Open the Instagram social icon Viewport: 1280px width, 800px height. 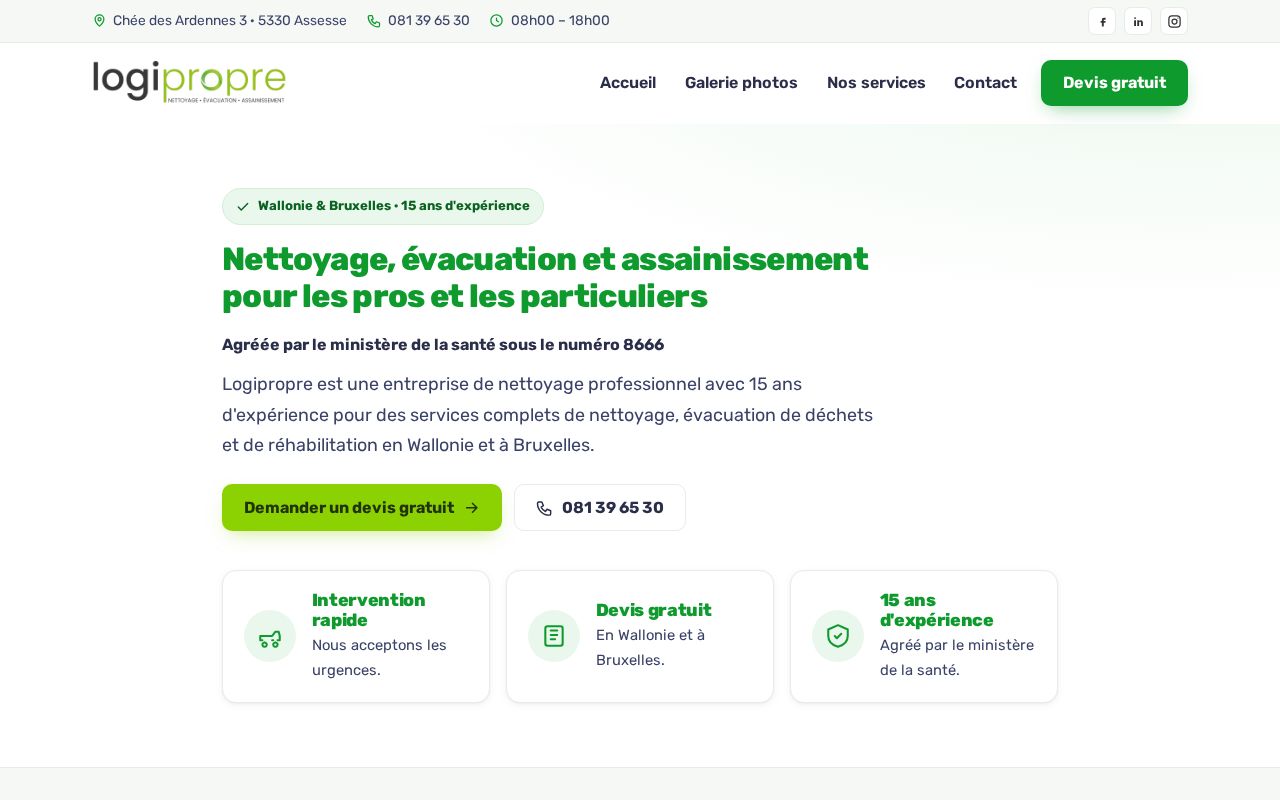pos(1174,21)
